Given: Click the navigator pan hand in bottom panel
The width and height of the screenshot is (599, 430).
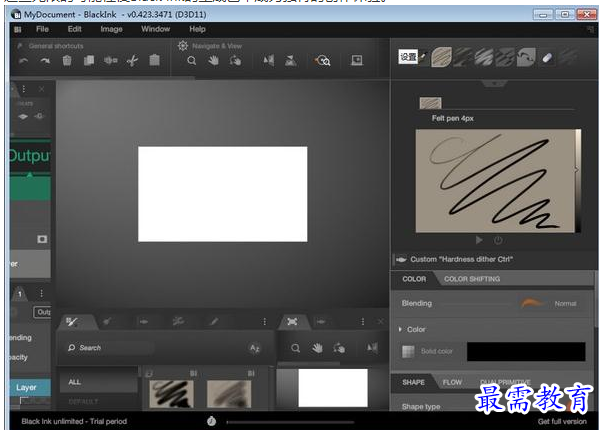Looking at the screenshot, I should [x=317, y=348].
